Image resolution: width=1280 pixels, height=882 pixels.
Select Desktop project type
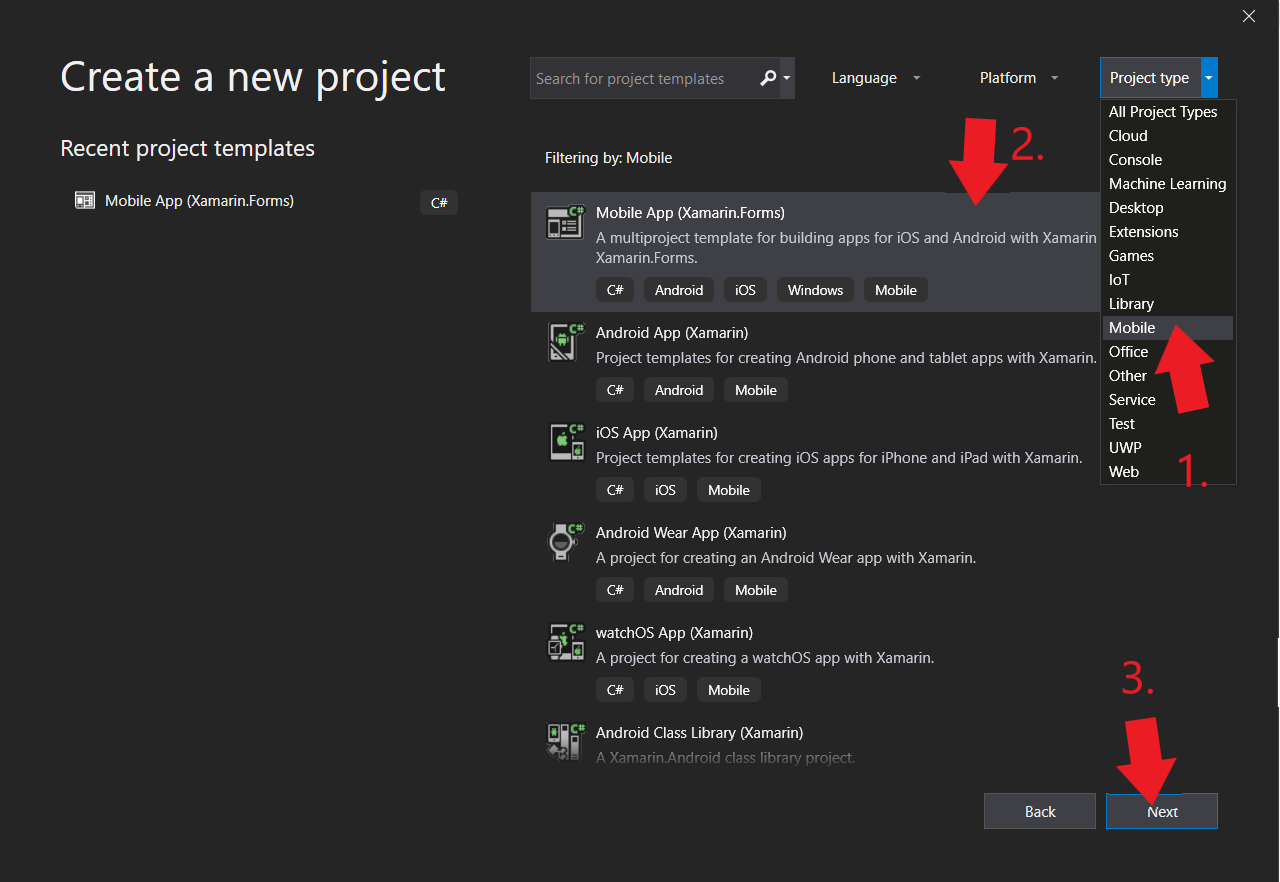point(1168,208)
